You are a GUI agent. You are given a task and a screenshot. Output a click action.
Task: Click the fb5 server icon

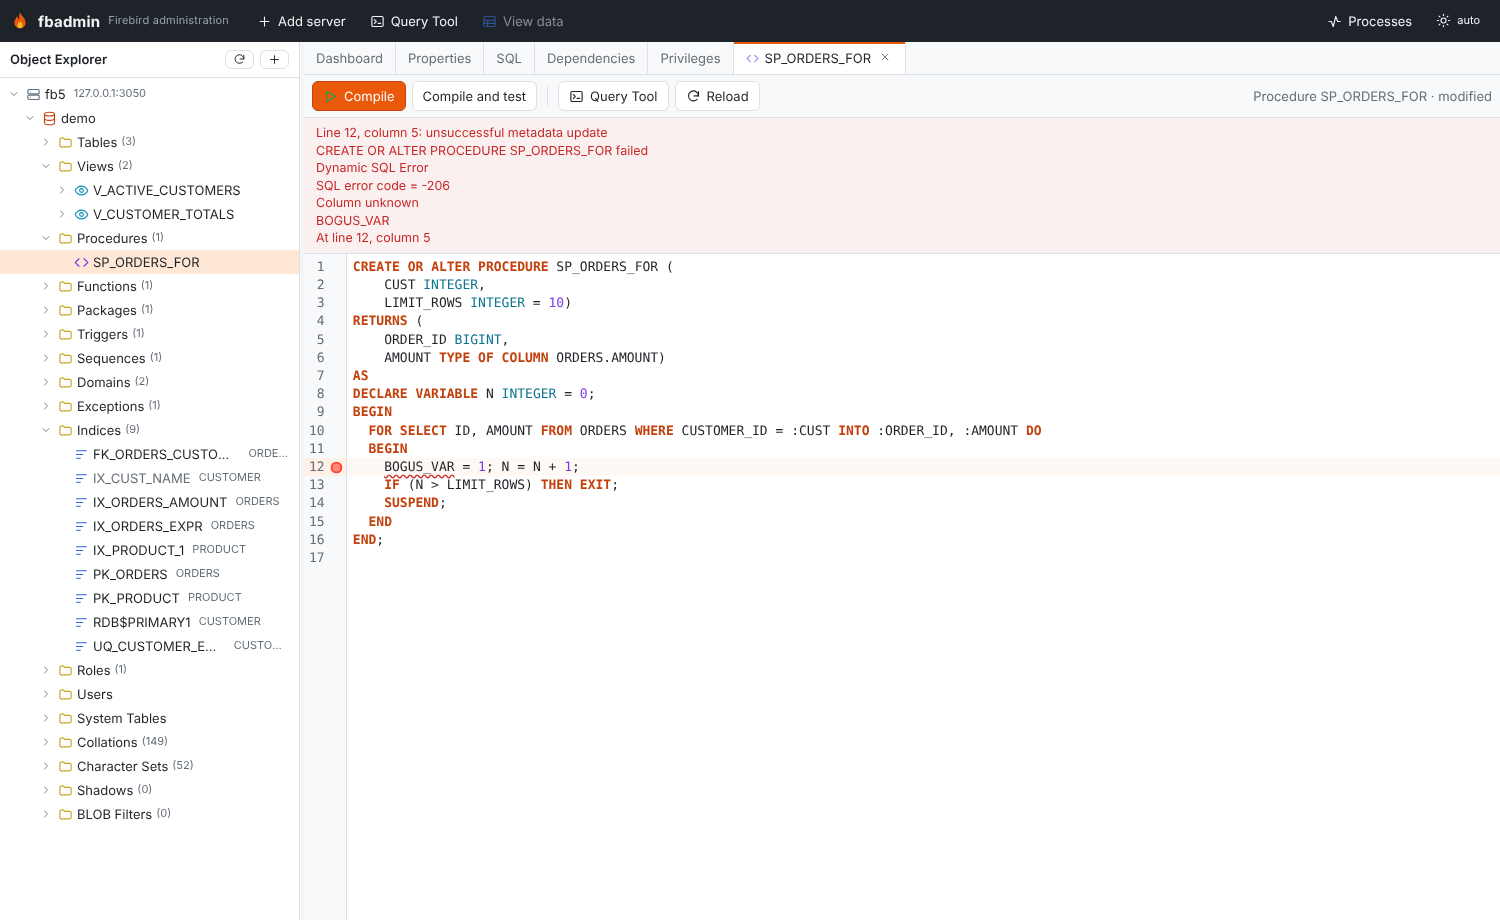pos(33,94)
